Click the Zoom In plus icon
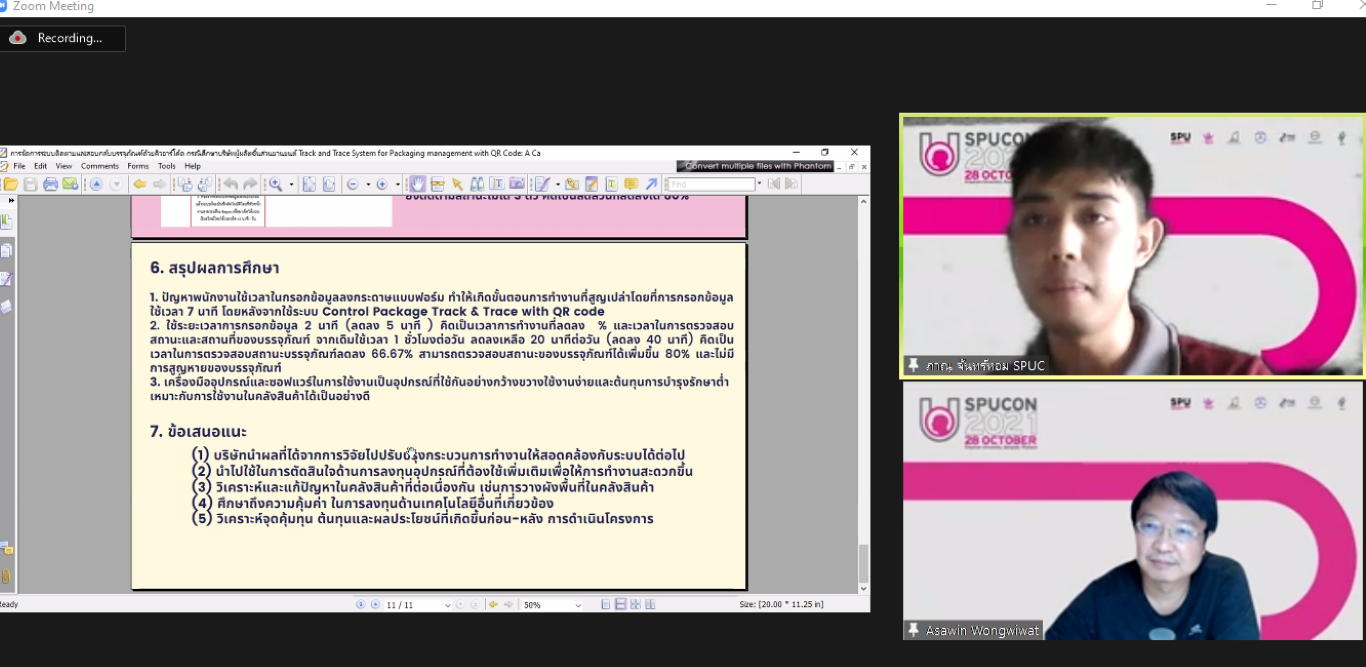 coord(382,184)
